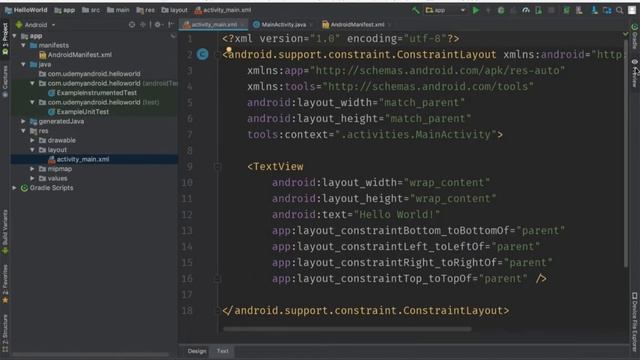Collapse the app module node
The width and height of the screenshot is (640, 360).
15,36
